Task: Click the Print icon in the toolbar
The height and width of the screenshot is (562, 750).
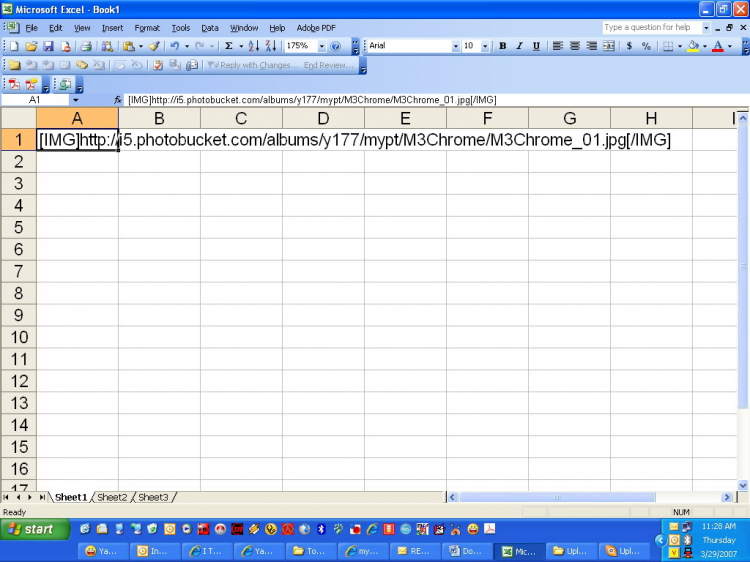Action: 86,46
